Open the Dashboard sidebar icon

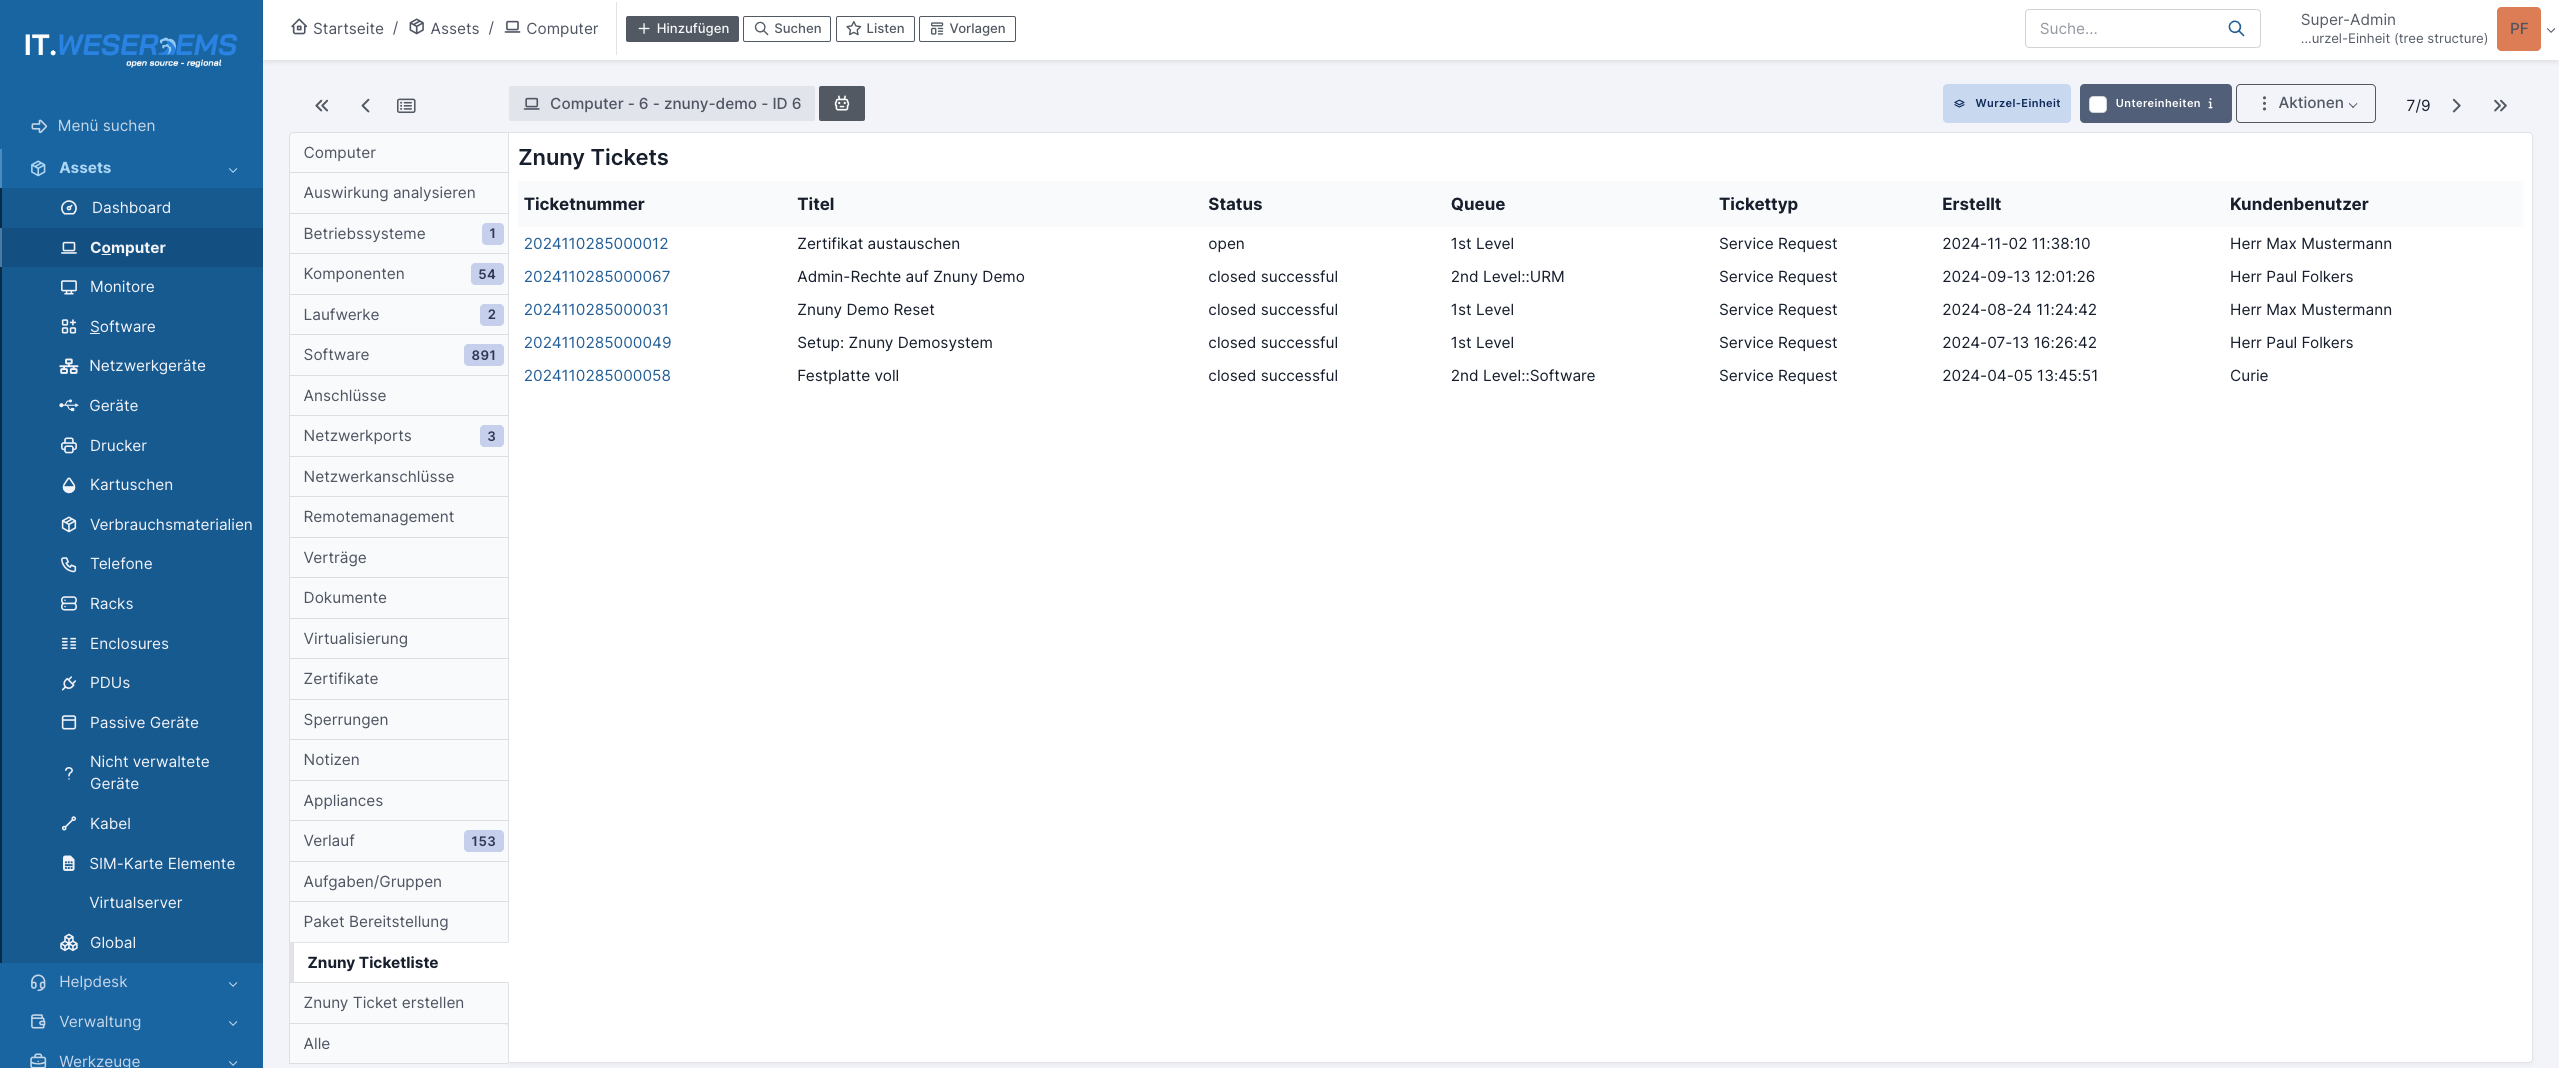(69, 208)
